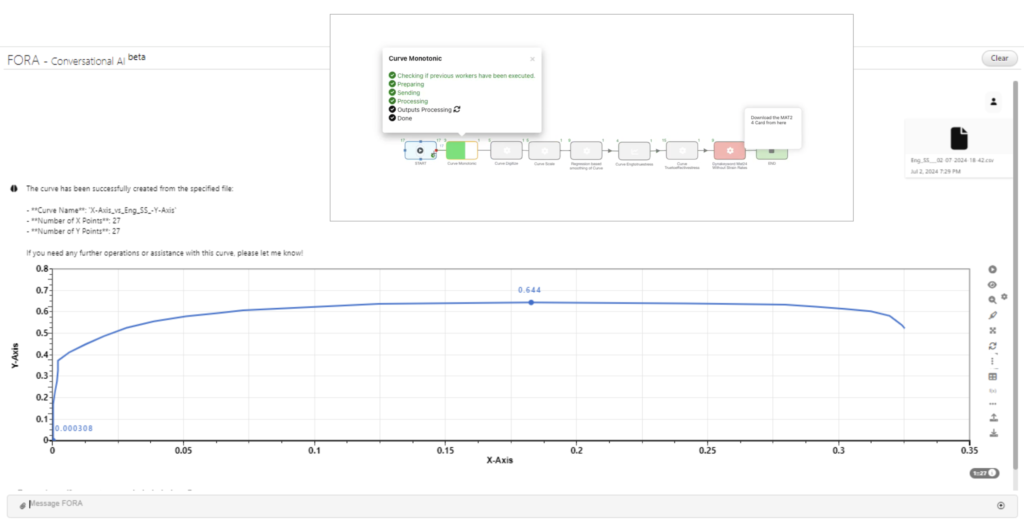Screen dimensions: 1024x532
Task: Select the Curve Scale workflow node
Action: tap(545, 151)
